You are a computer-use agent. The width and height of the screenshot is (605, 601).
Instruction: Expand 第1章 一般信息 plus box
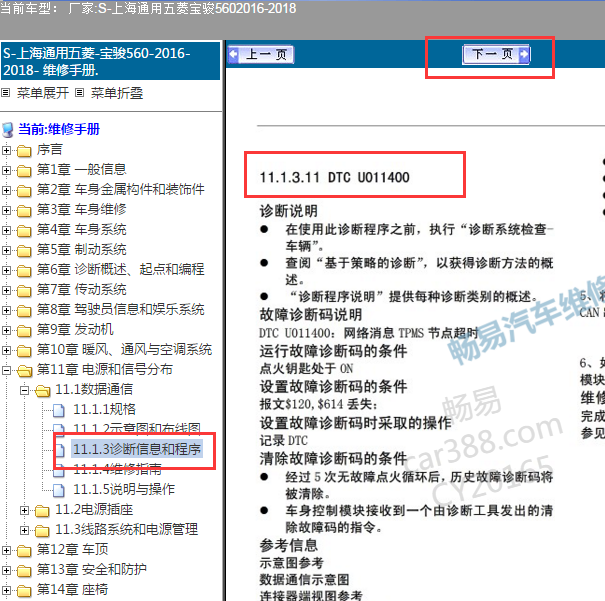point(6,170)
